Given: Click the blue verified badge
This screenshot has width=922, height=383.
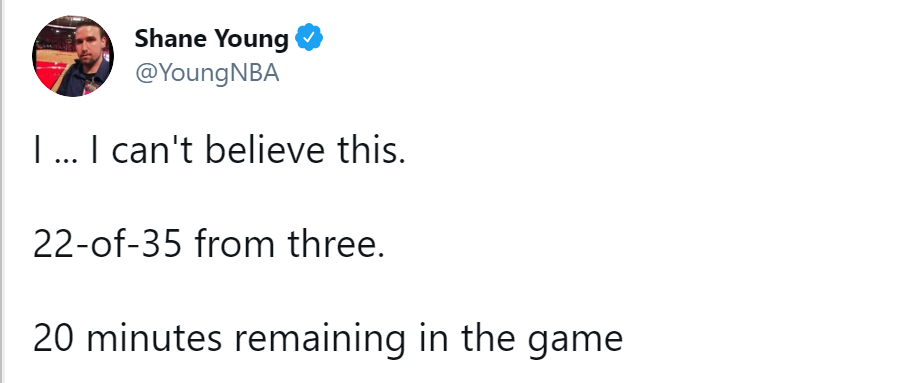Looking at the screenshot, I should [308, 38].
